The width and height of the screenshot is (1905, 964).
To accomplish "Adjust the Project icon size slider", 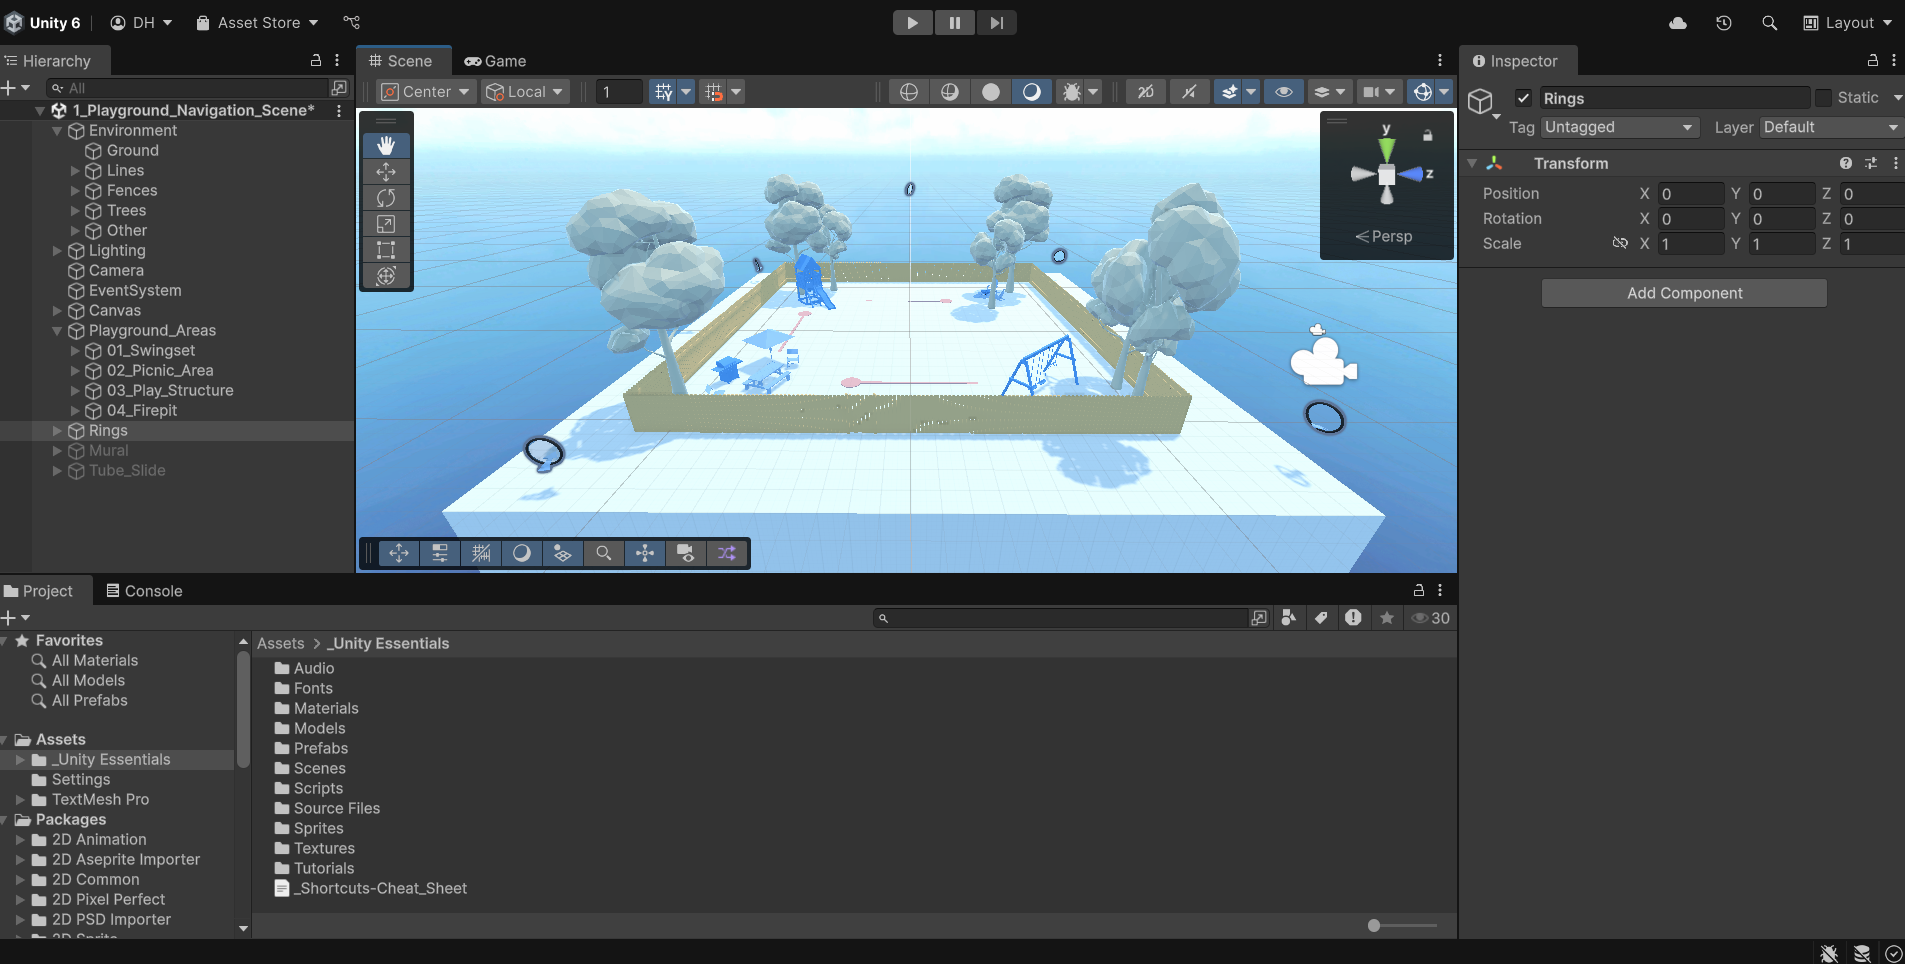I will [x=1374, y=926].
